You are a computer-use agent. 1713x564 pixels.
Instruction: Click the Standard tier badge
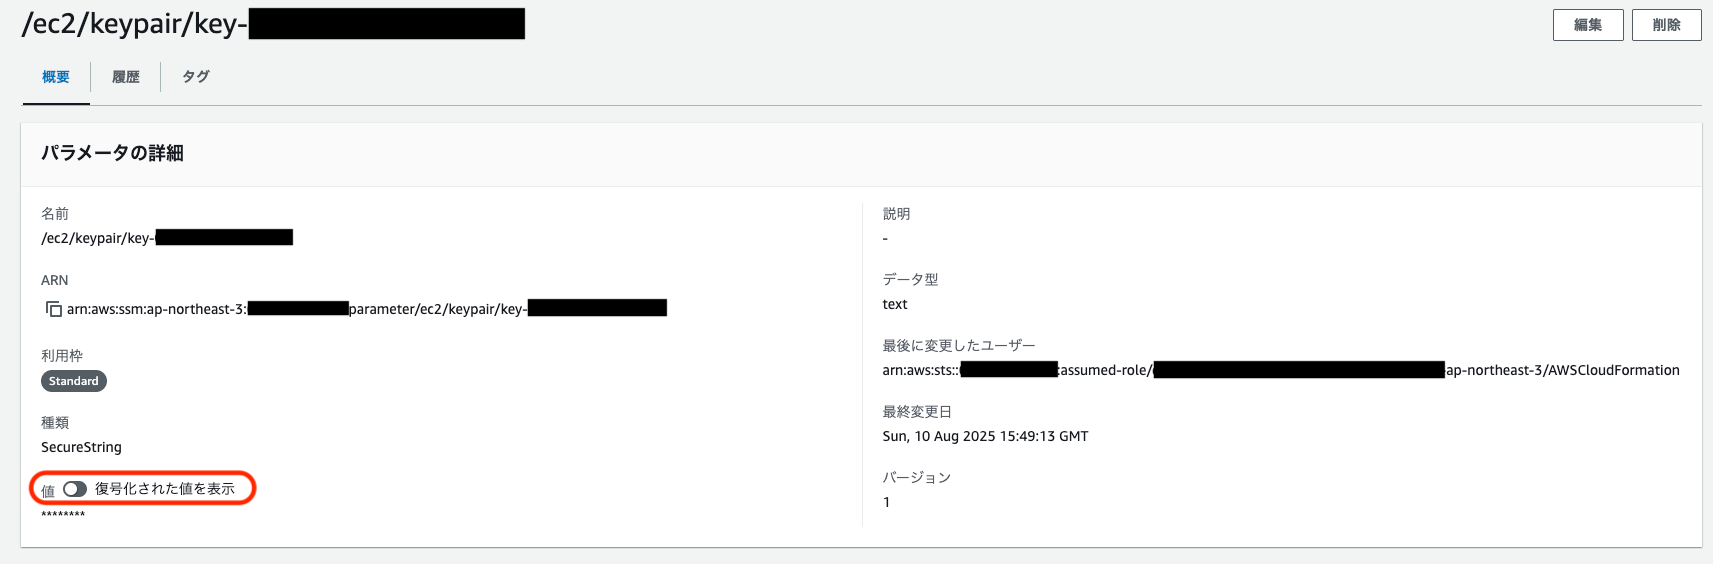pyautogui.click(x=74, y=381)
